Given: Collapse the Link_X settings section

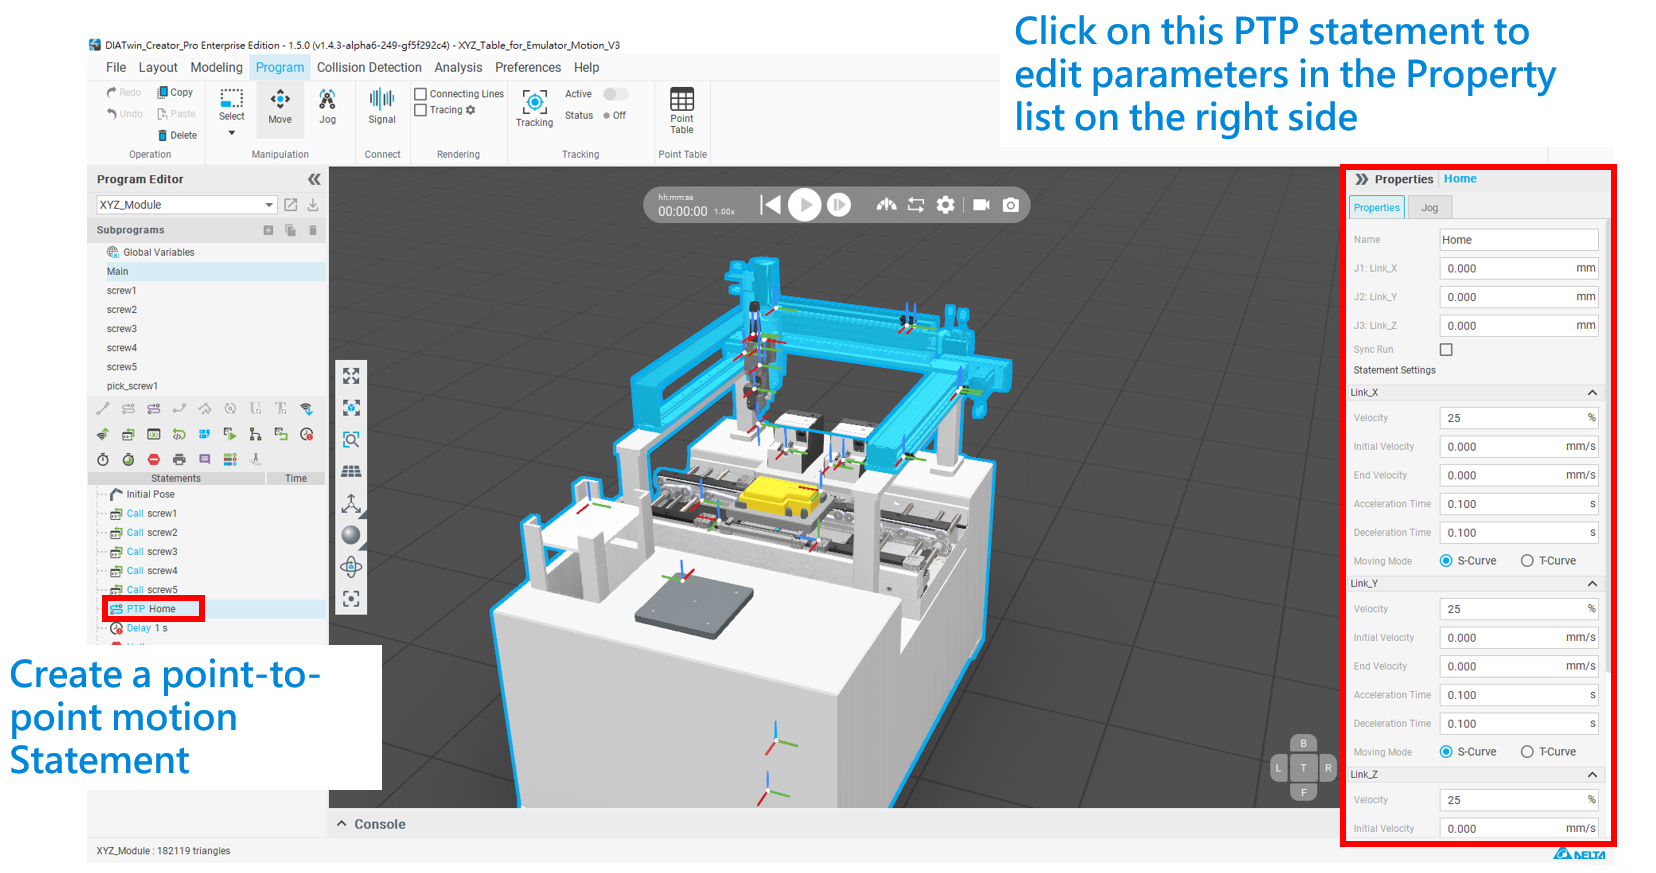Looking at the screenshot, I should (1592, 393).
